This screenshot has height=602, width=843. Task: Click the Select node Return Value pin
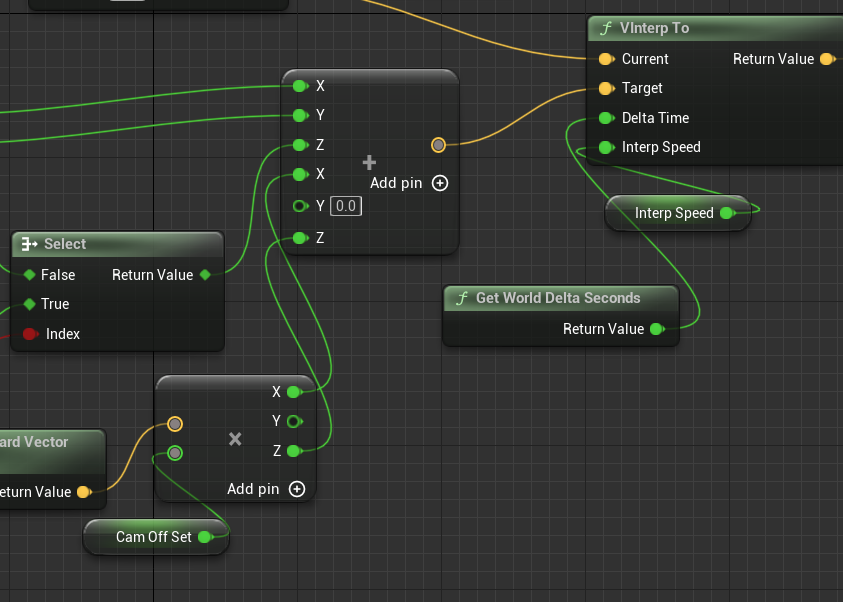205,275
